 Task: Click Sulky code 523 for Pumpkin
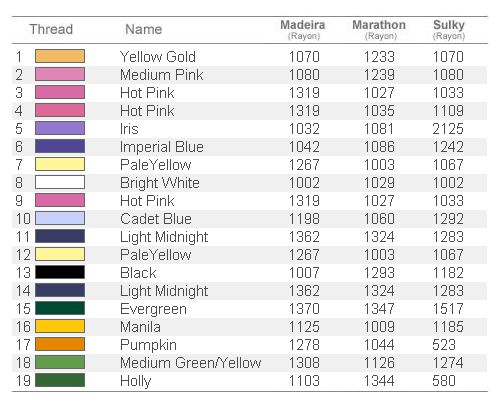(x=444, y=345)
